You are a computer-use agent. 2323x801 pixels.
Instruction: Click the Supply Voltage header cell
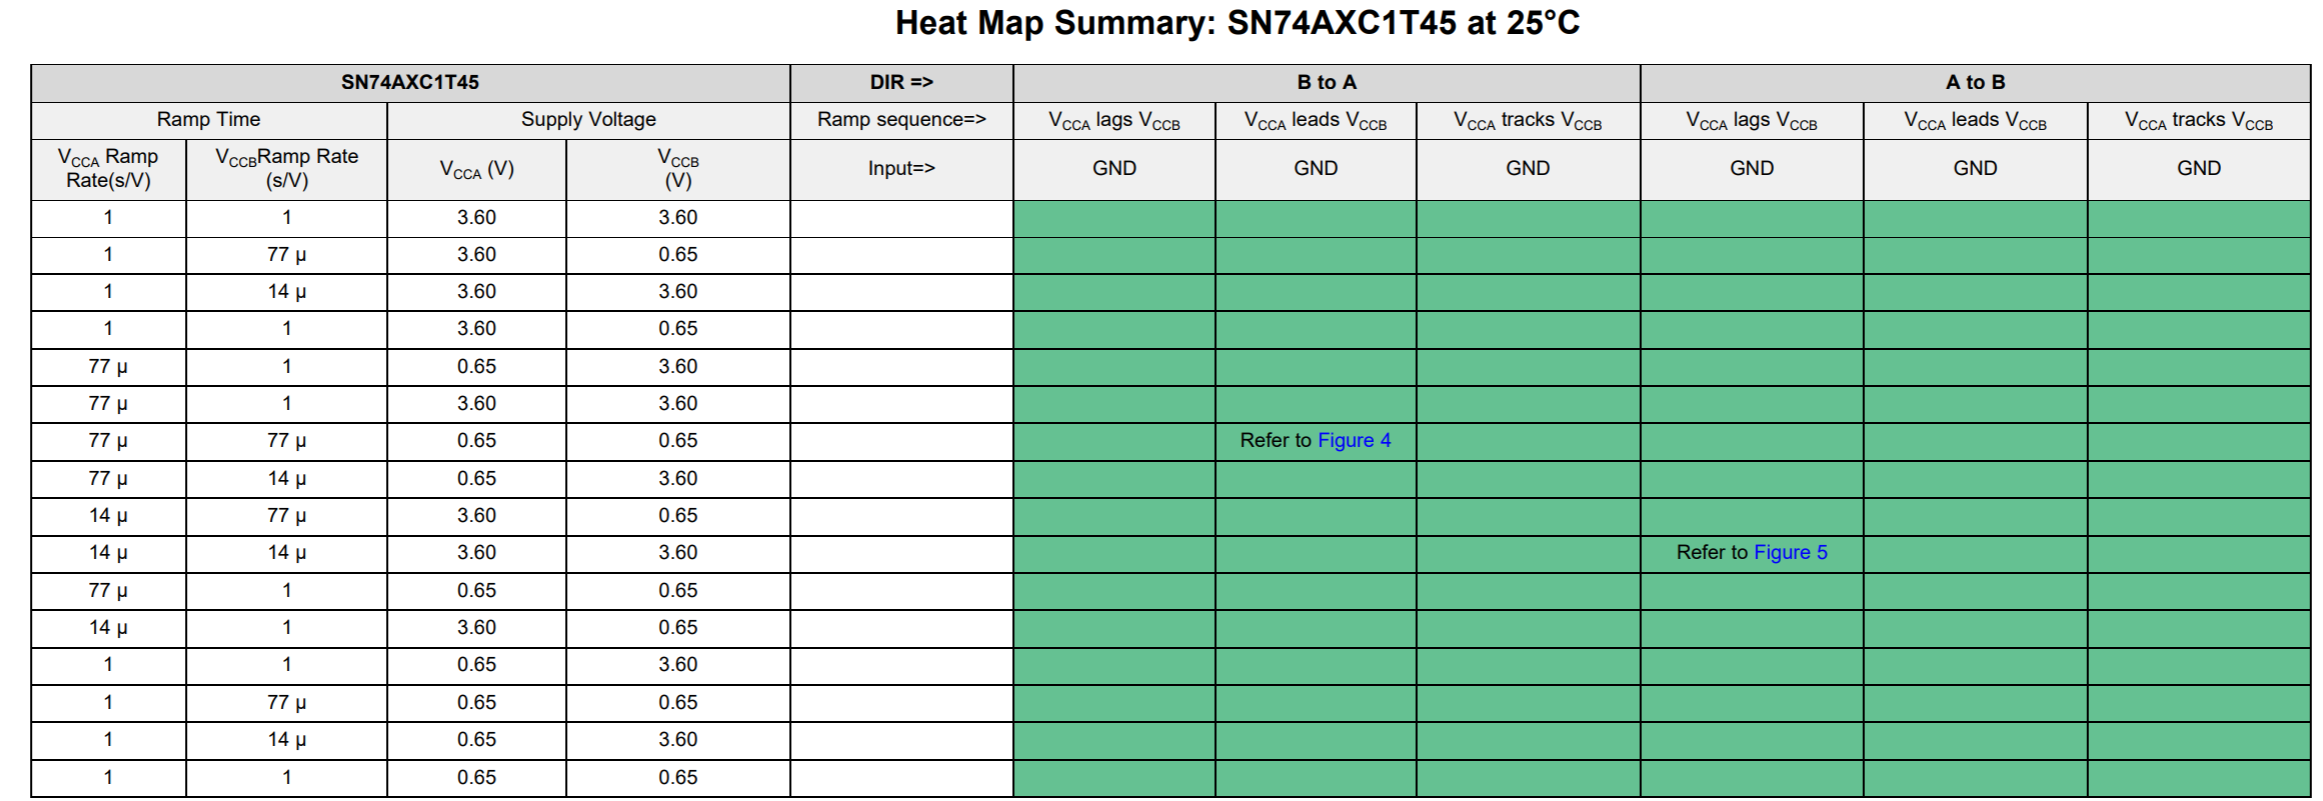tap(588, 120)
